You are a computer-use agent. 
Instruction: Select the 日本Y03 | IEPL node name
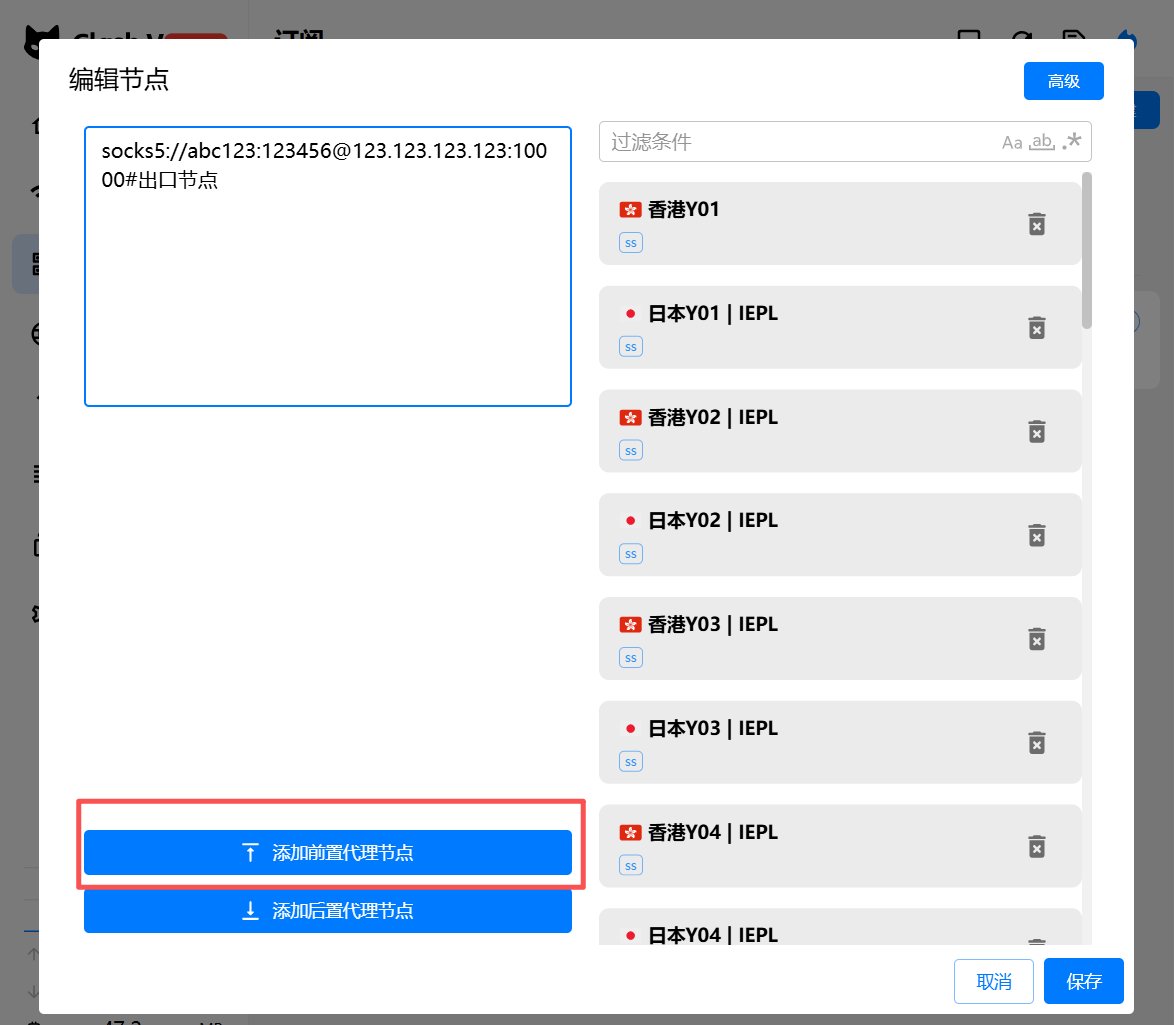[x=713, y=729]
